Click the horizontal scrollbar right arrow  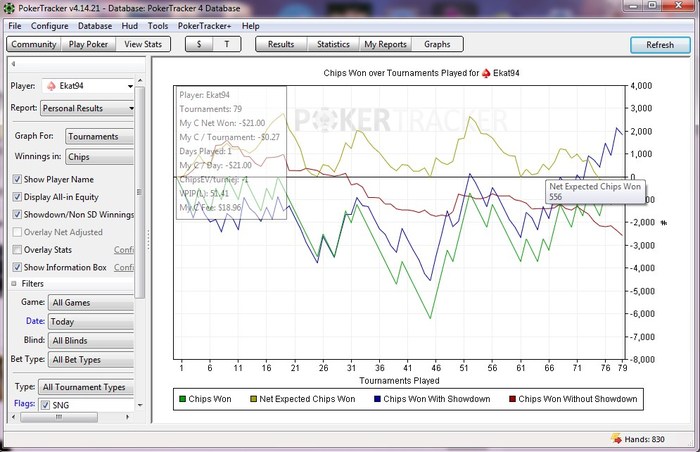[127, 417]
